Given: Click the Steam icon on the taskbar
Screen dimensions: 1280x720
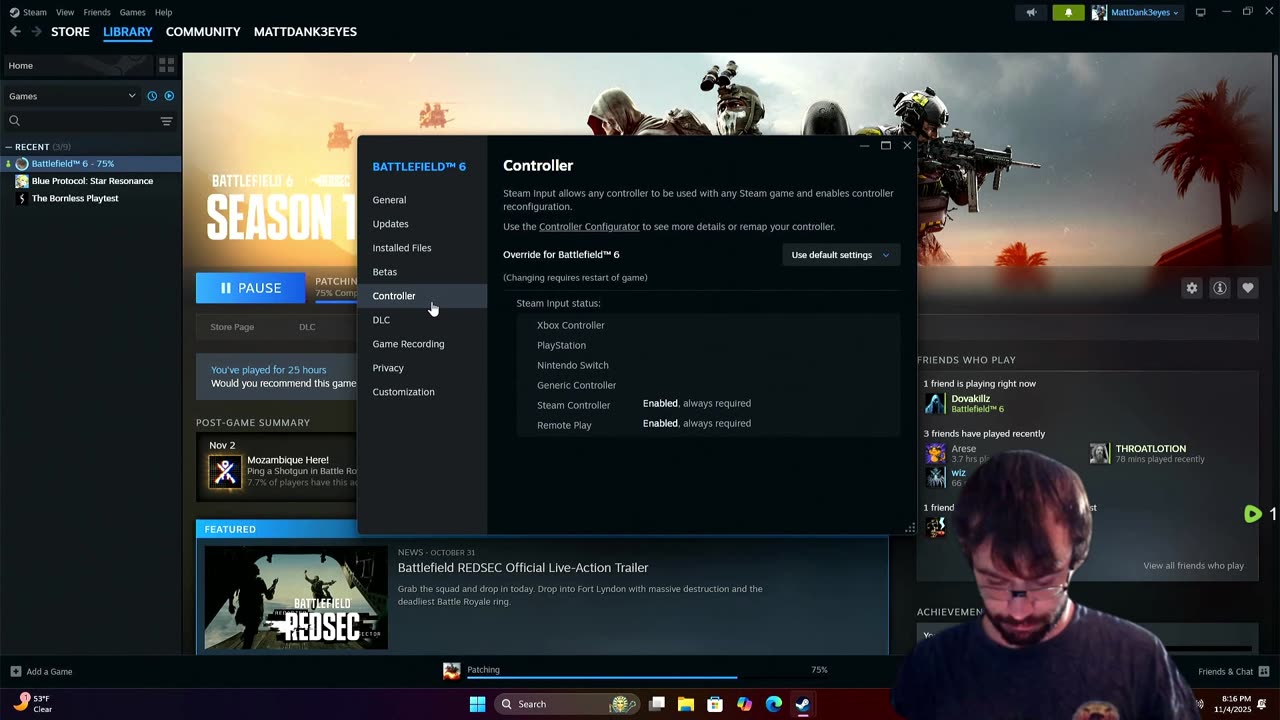Looking at the screenshot, I should [x=802, y=704].
